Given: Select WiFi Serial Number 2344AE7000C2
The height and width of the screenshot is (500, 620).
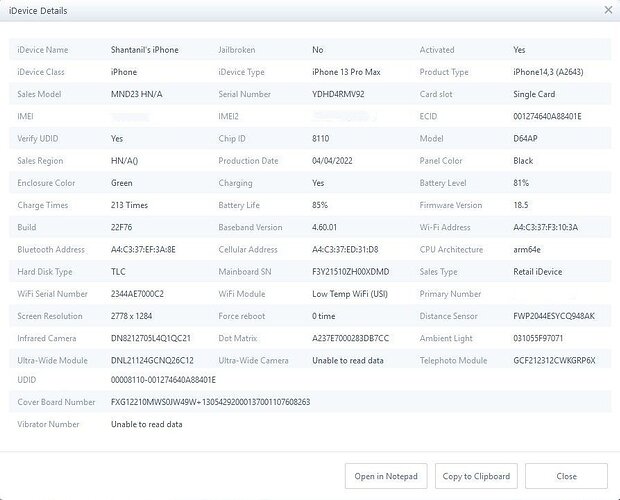Looking at the screenshot, I should point(137,294).
